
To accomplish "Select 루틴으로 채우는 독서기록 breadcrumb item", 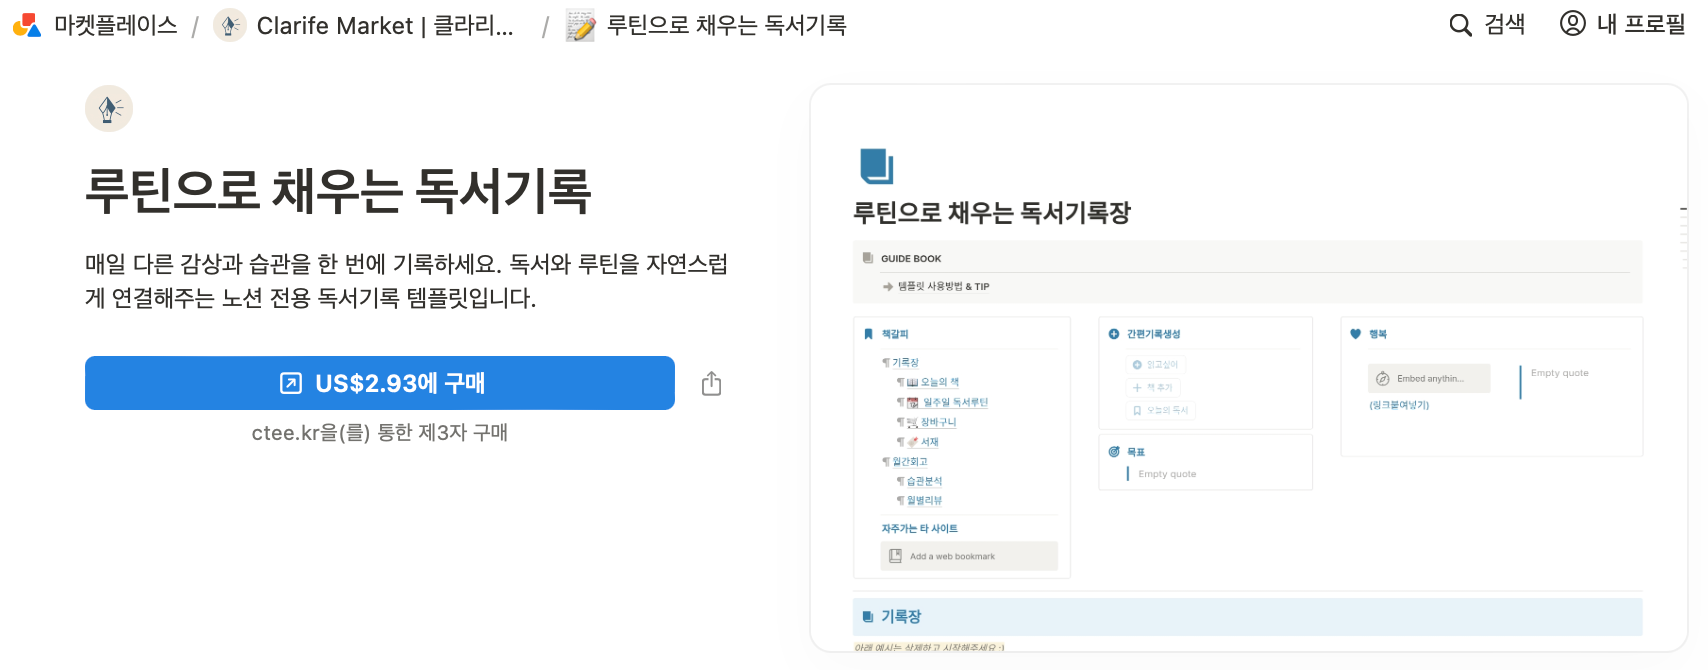I will (726, 25).
